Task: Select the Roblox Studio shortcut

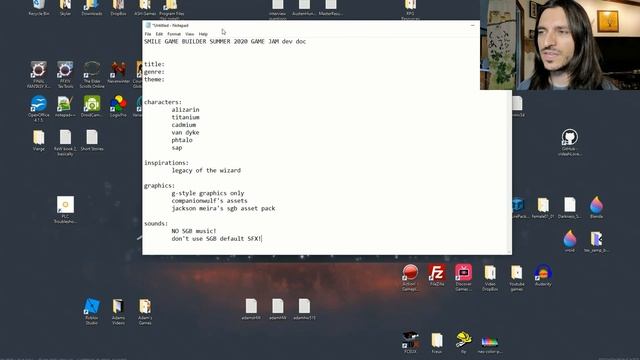Action: 92,311
